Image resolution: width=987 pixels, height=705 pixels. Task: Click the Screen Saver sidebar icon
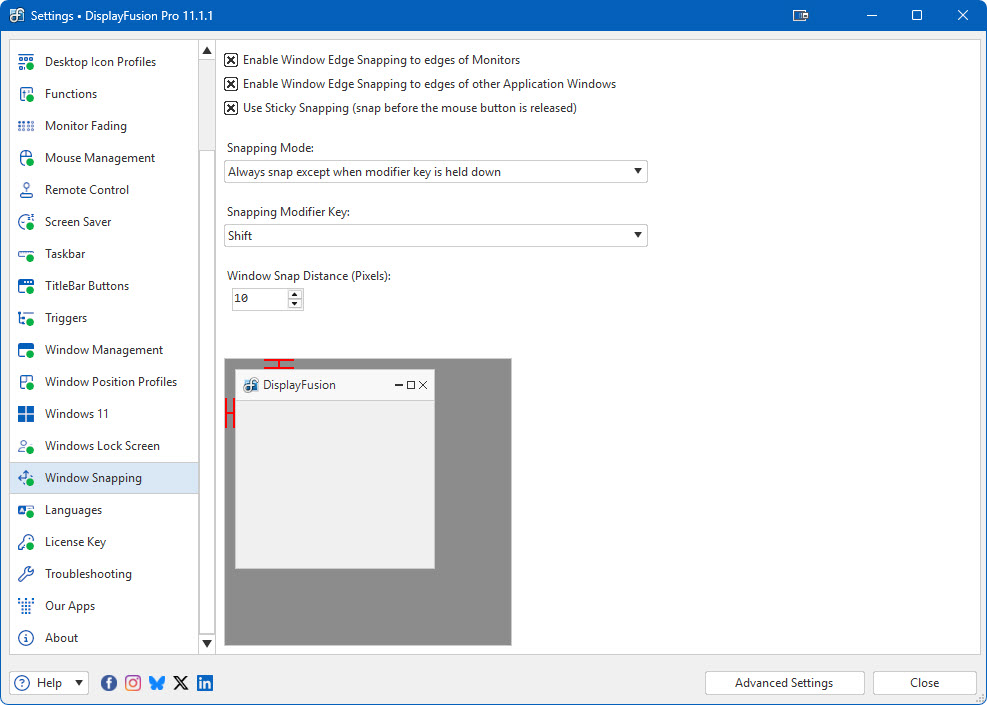point(27,222)
